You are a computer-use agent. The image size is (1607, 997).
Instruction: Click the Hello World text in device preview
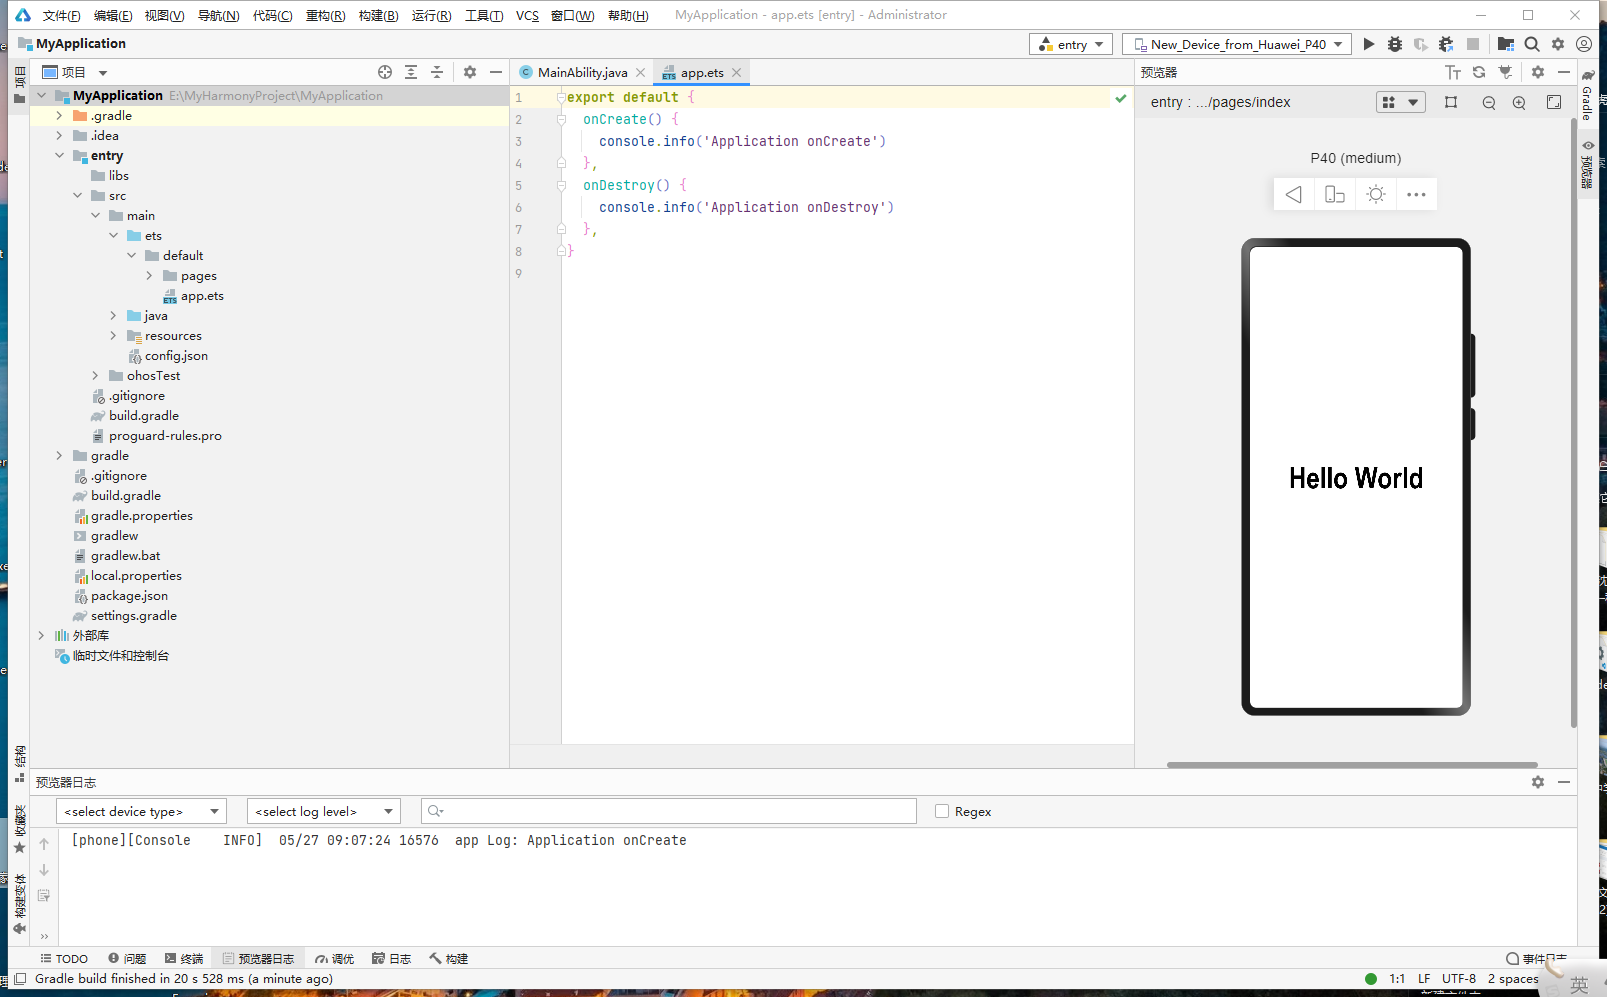pos(1355,478)
